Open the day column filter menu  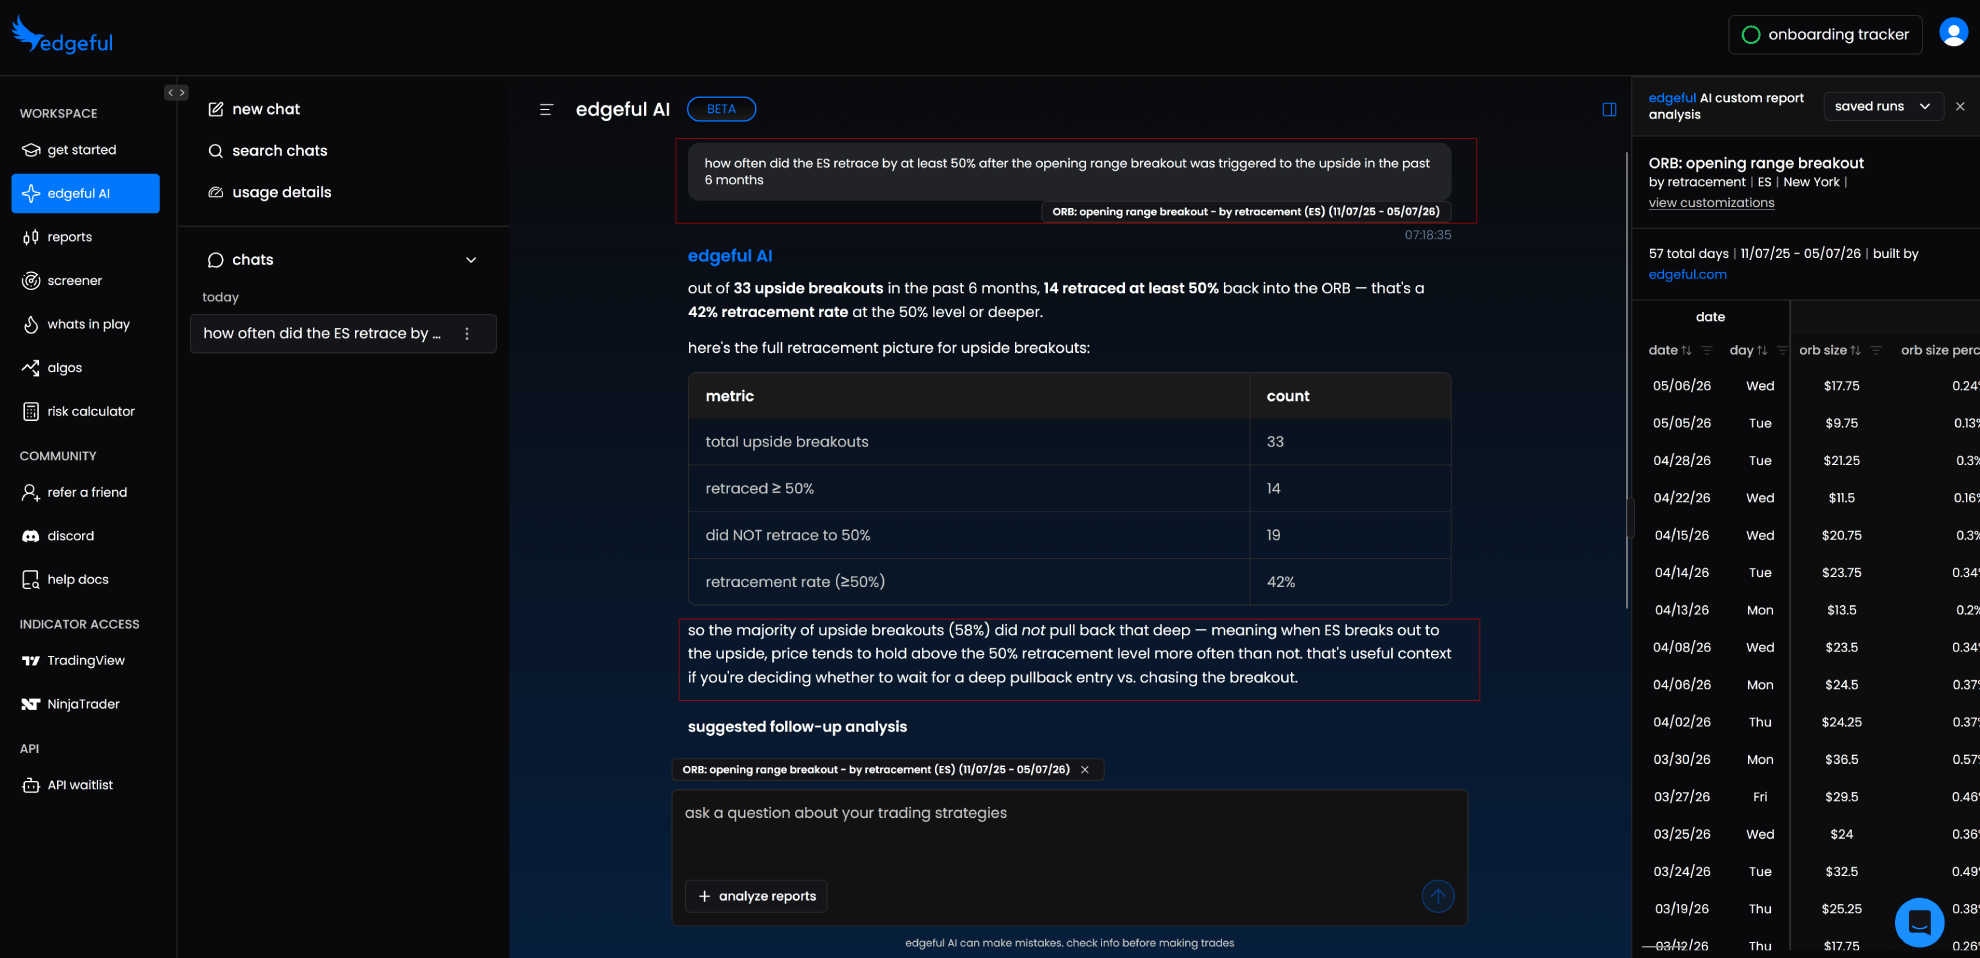(1782, 350)
